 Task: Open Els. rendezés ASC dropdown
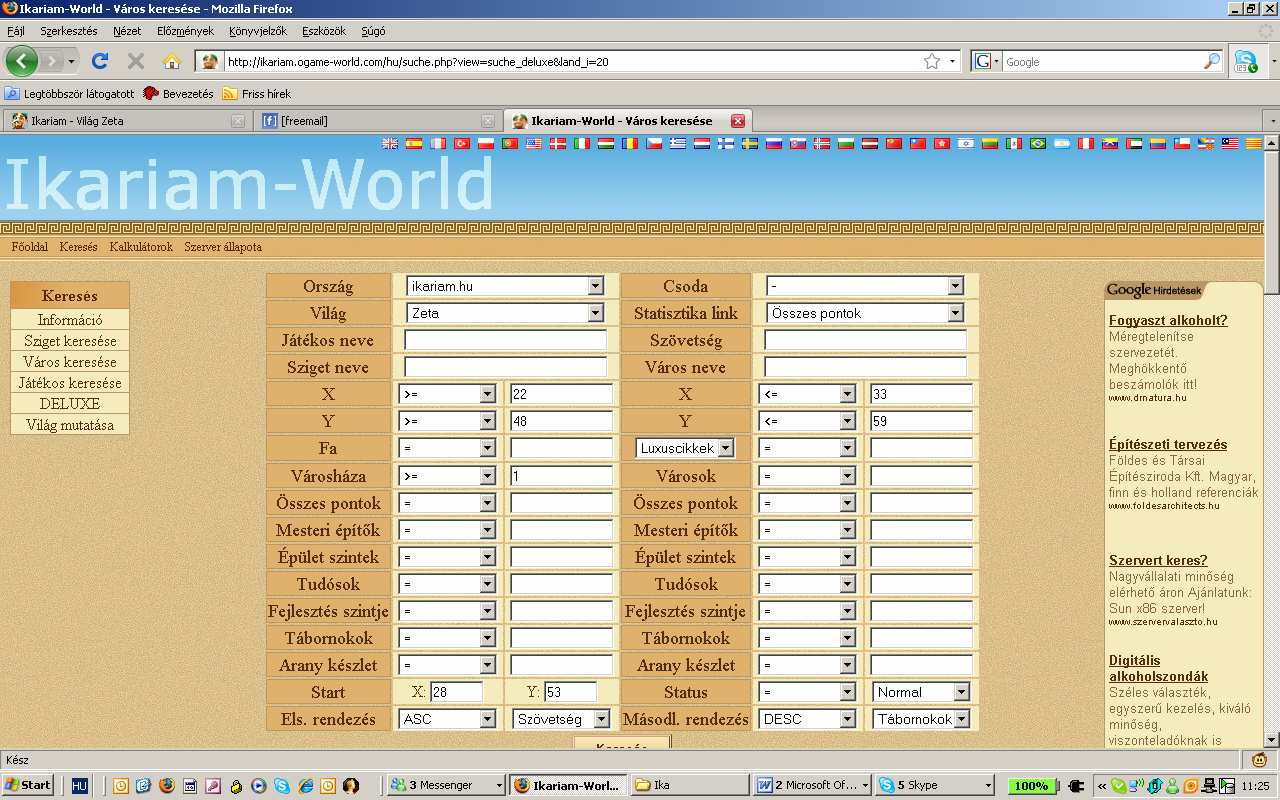pos(447,719)
